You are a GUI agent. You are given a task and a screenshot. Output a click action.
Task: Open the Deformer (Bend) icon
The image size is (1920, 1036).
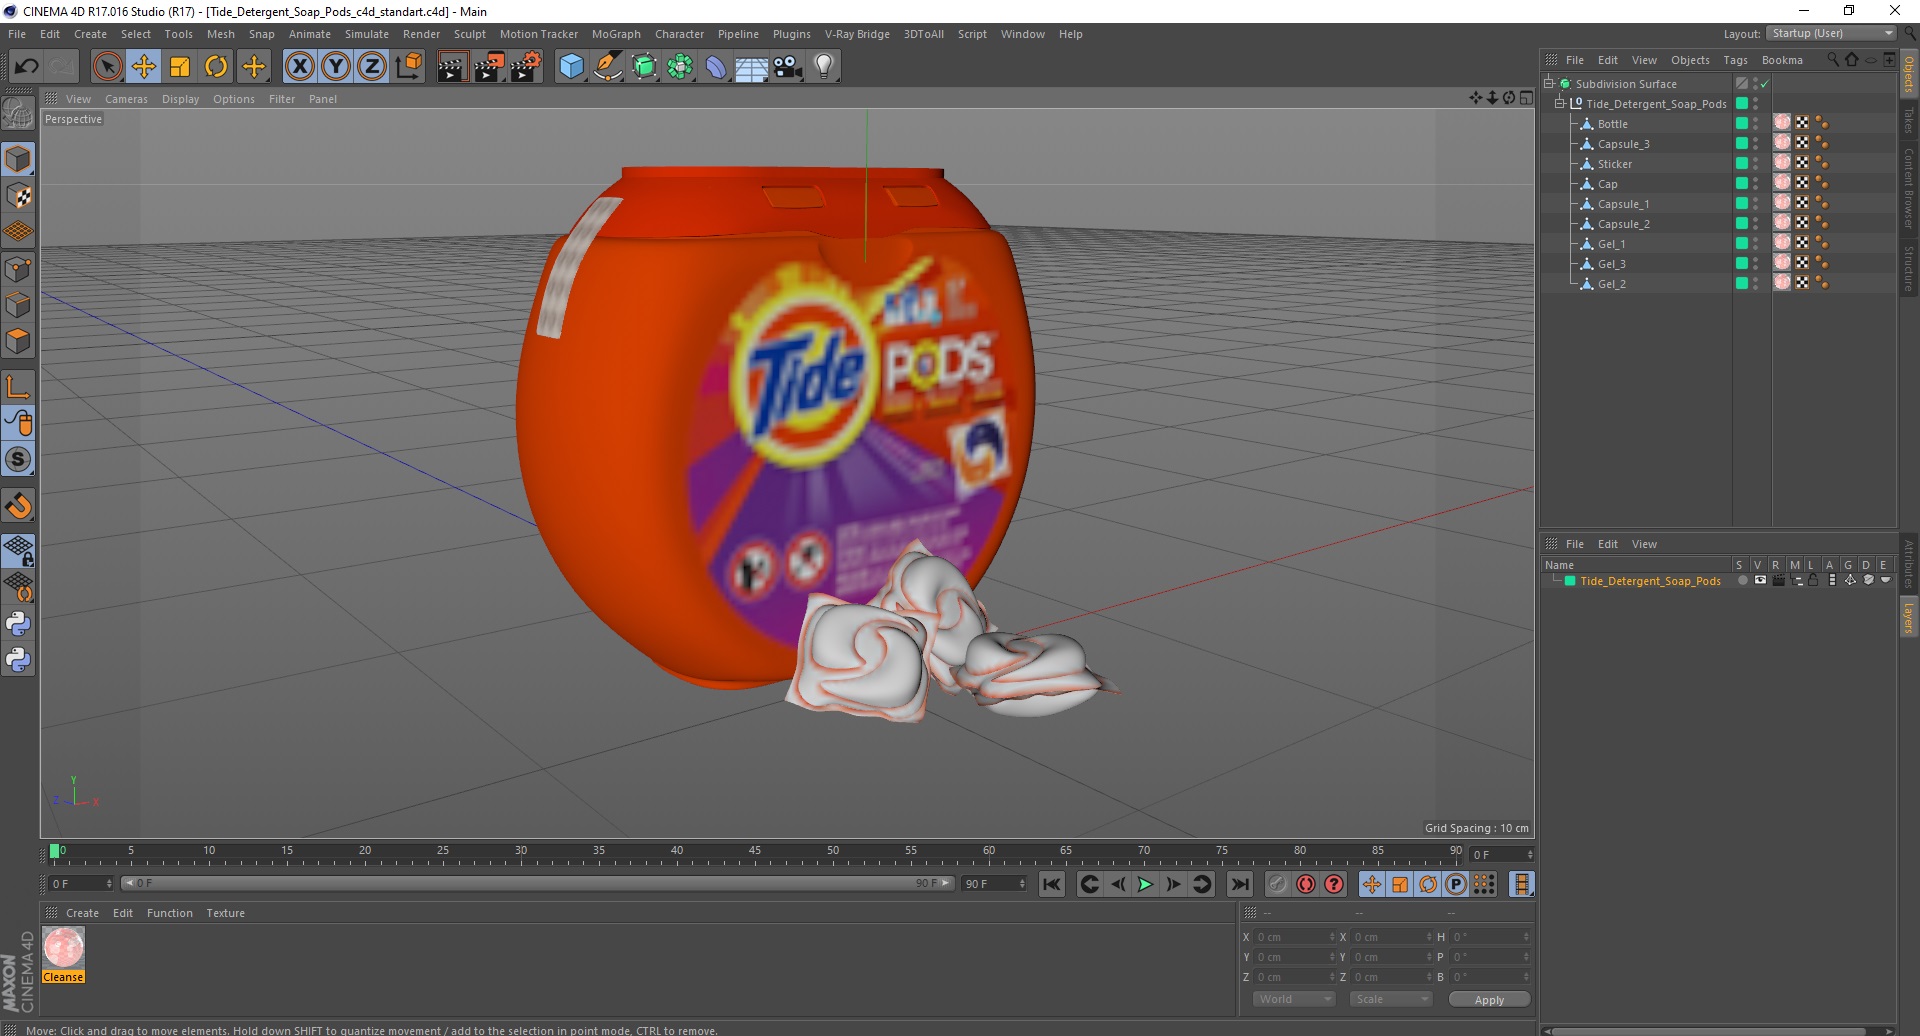(717, 67)
